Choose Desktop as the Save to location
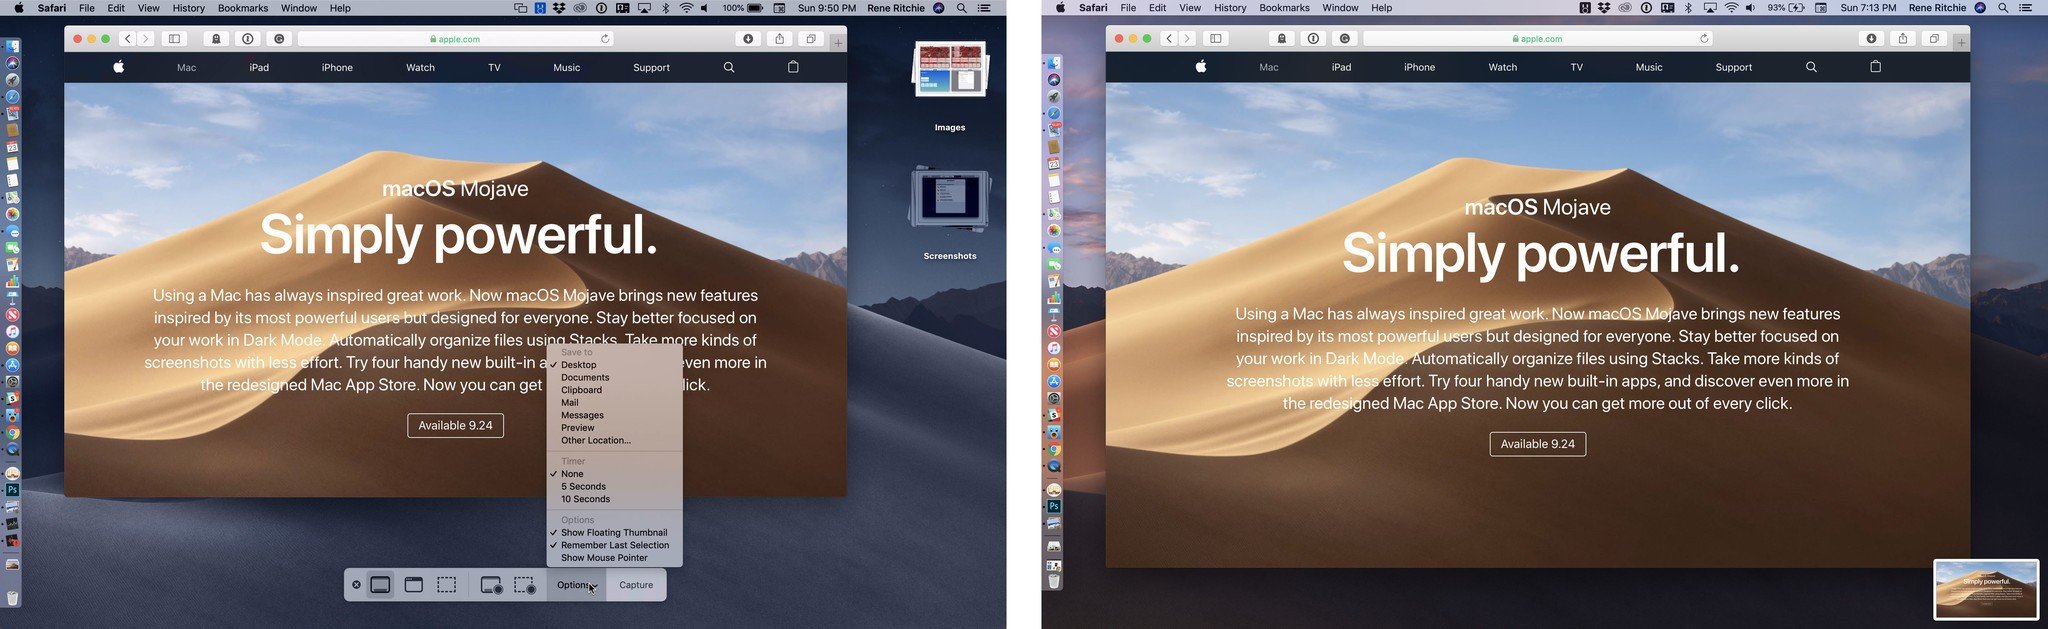2048x629 pixels. (614, 365)
